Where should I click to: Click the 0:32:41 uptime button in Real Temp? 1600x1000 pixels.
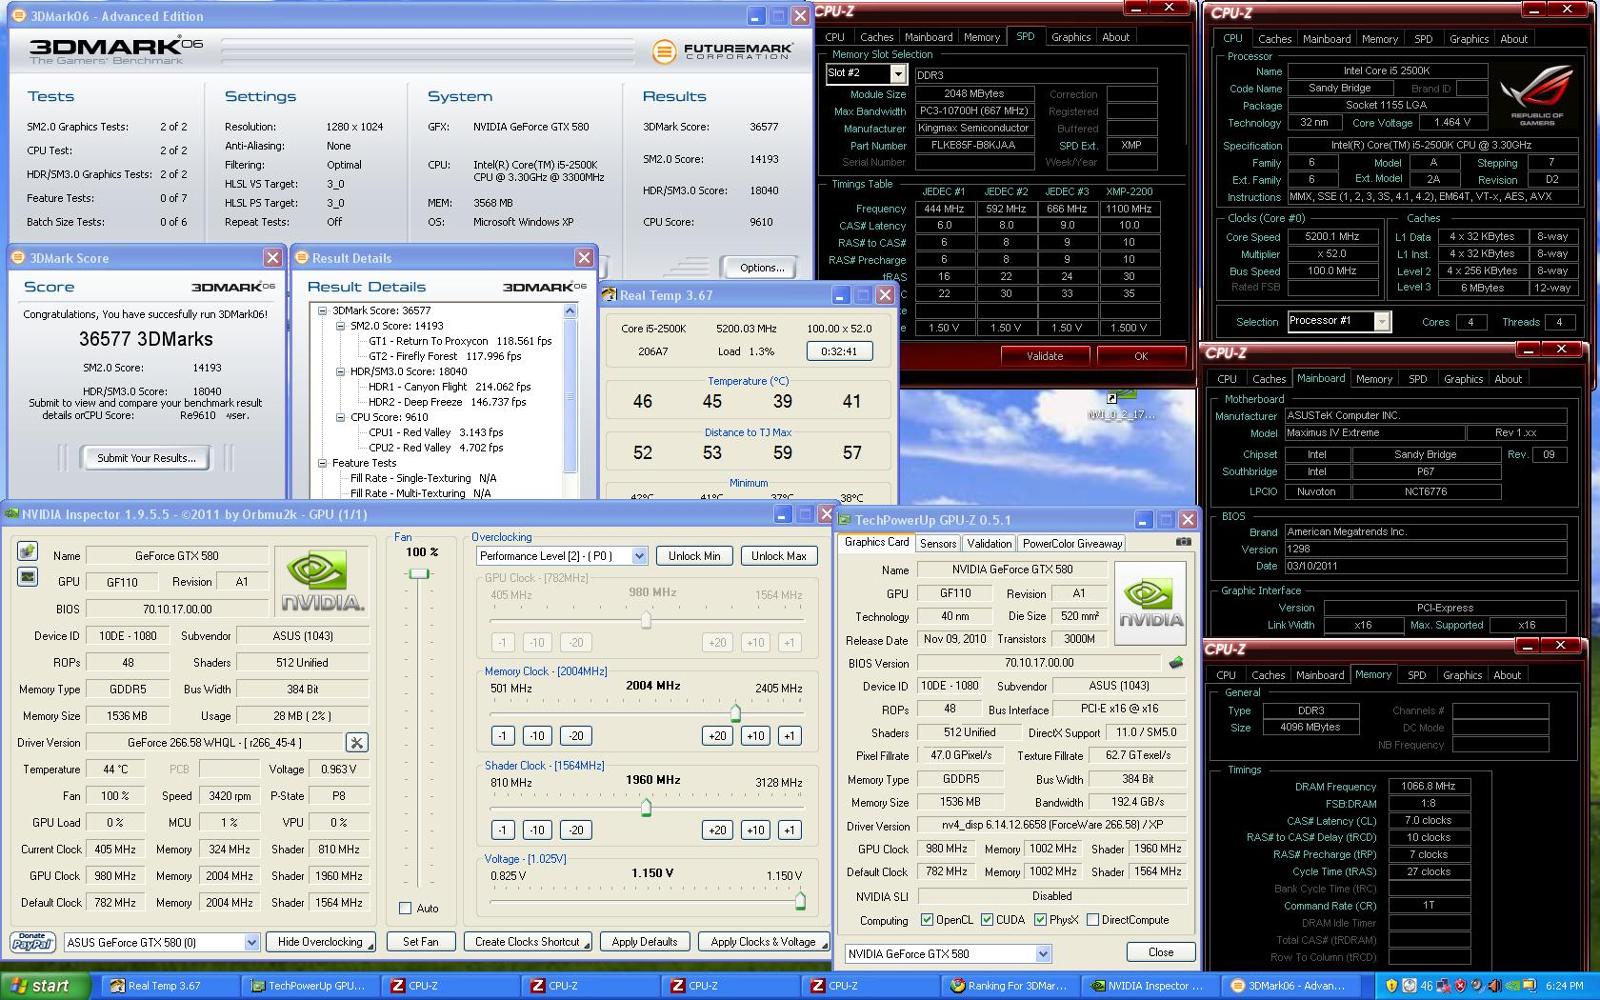point(839,351)
